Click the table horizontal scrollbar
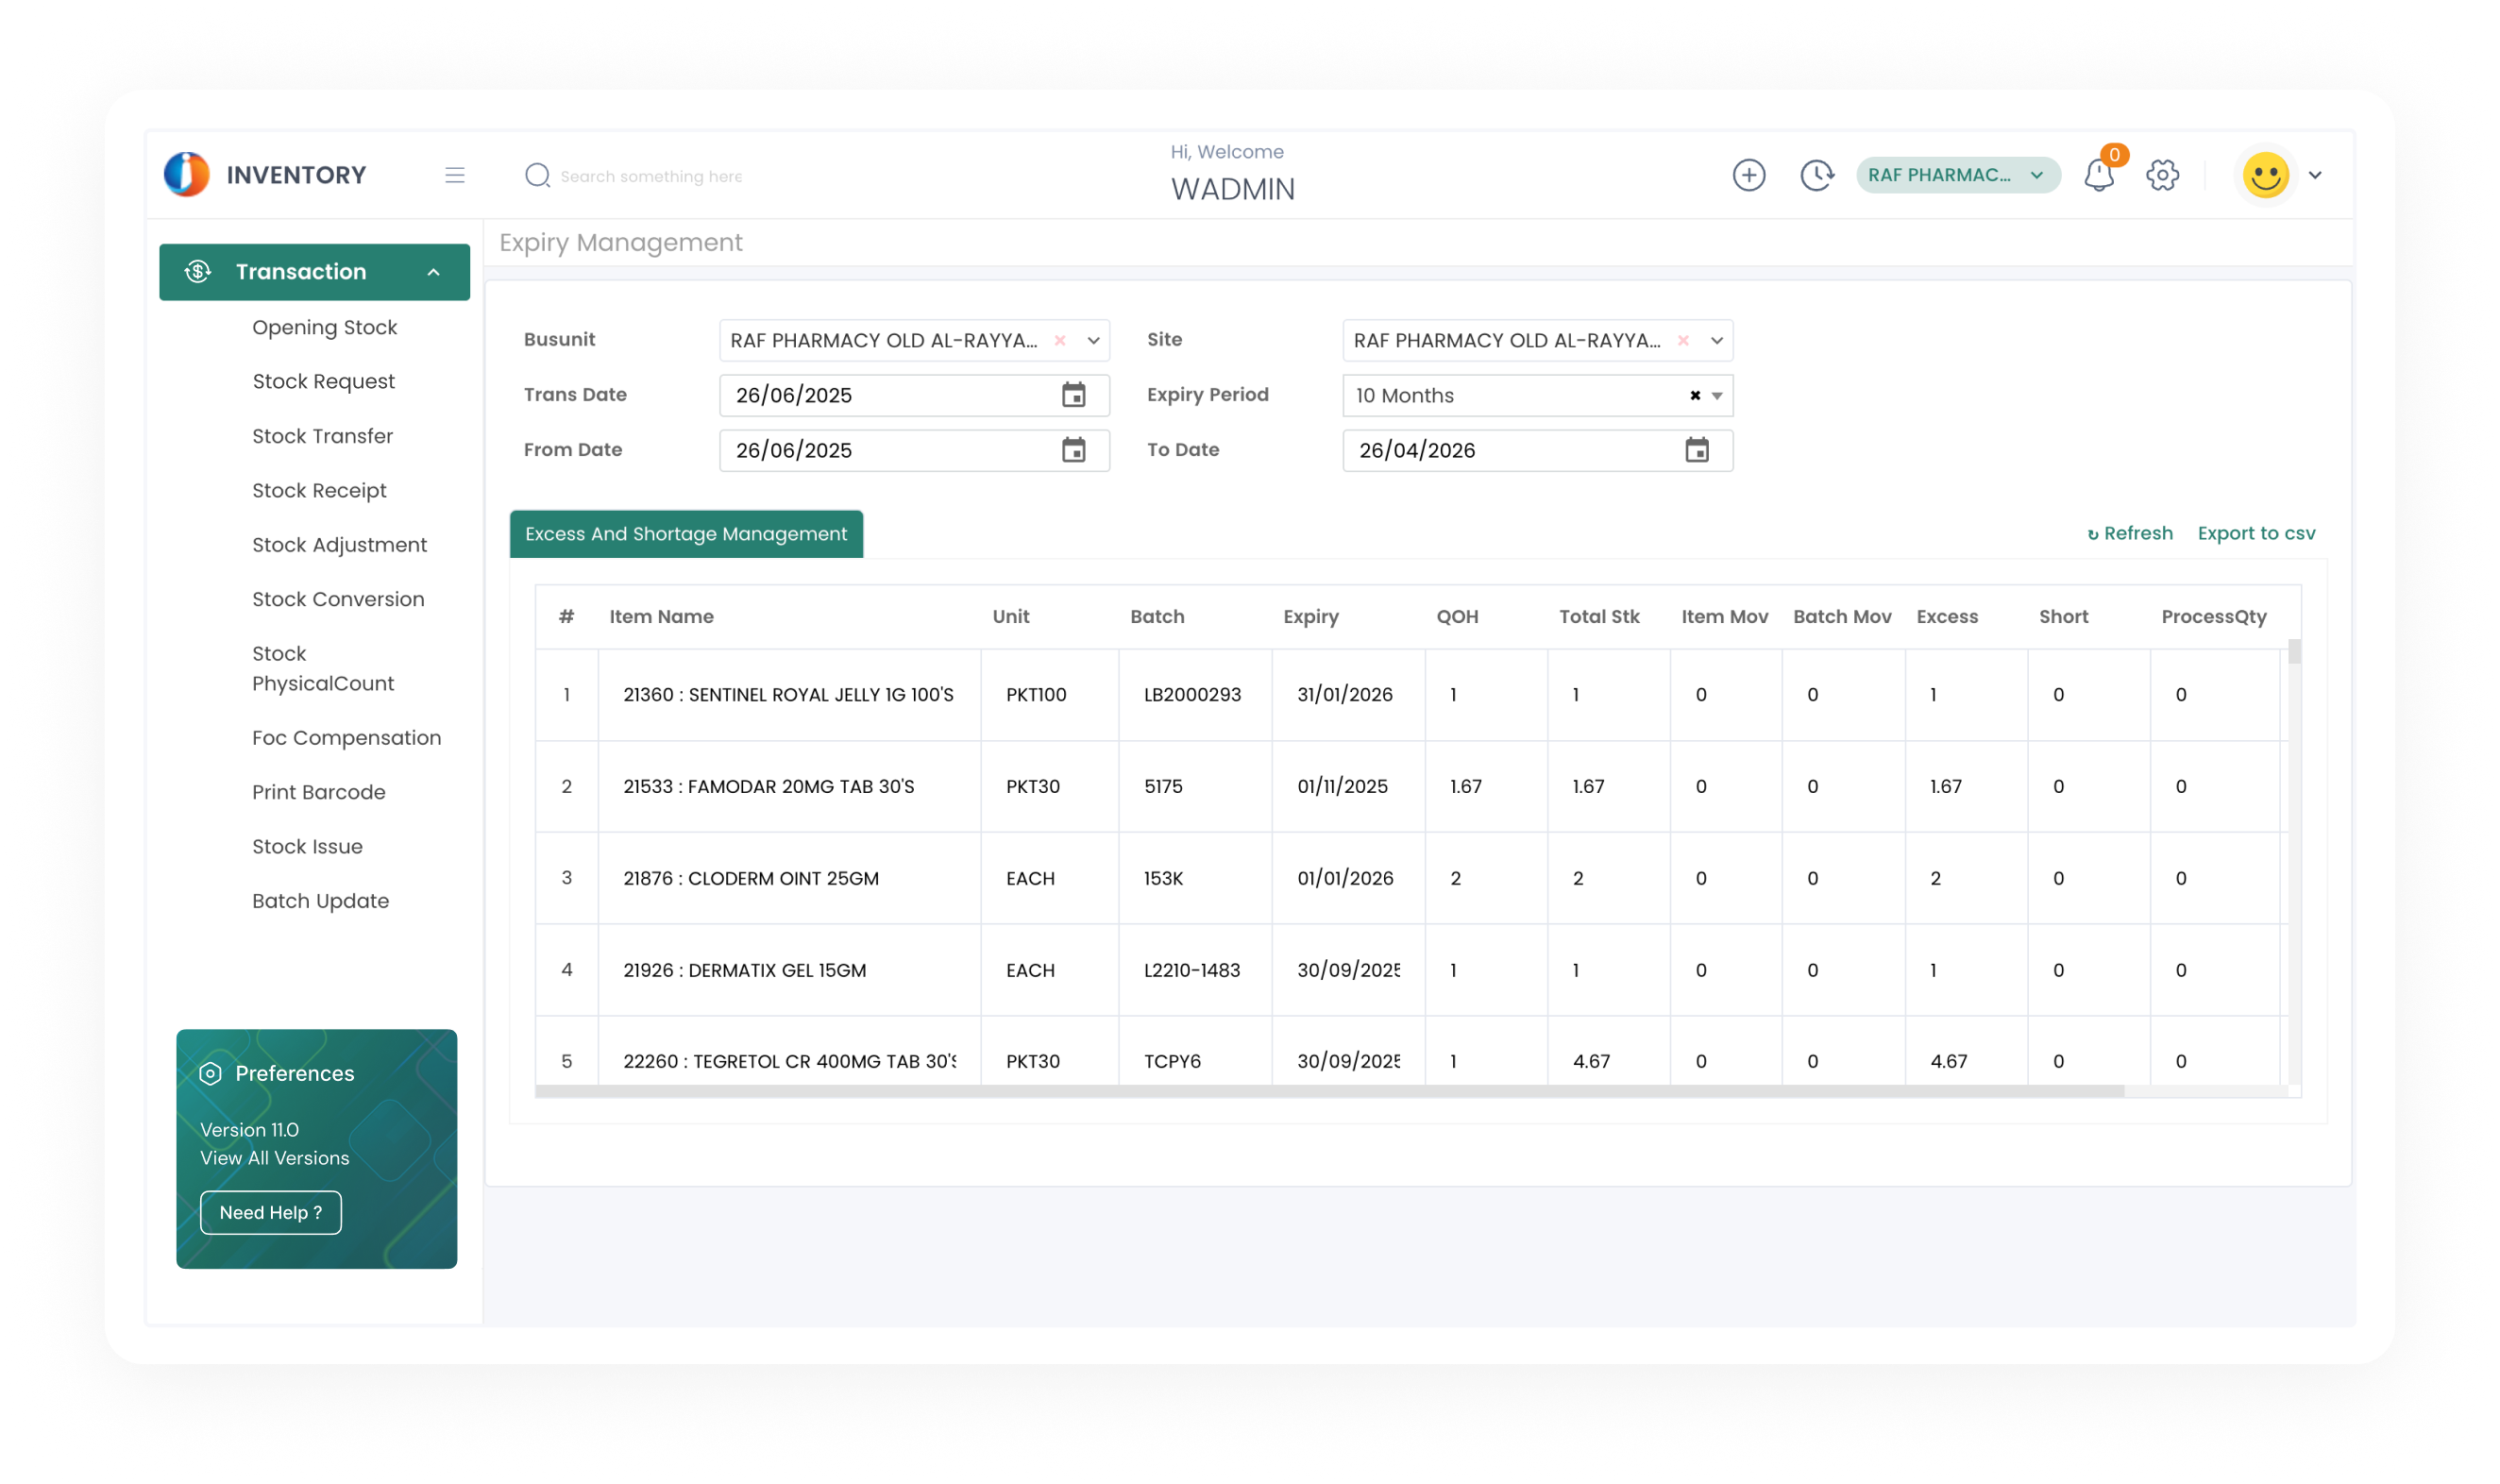This screenshot has height=1484, width=2500. [1329, 1091]
